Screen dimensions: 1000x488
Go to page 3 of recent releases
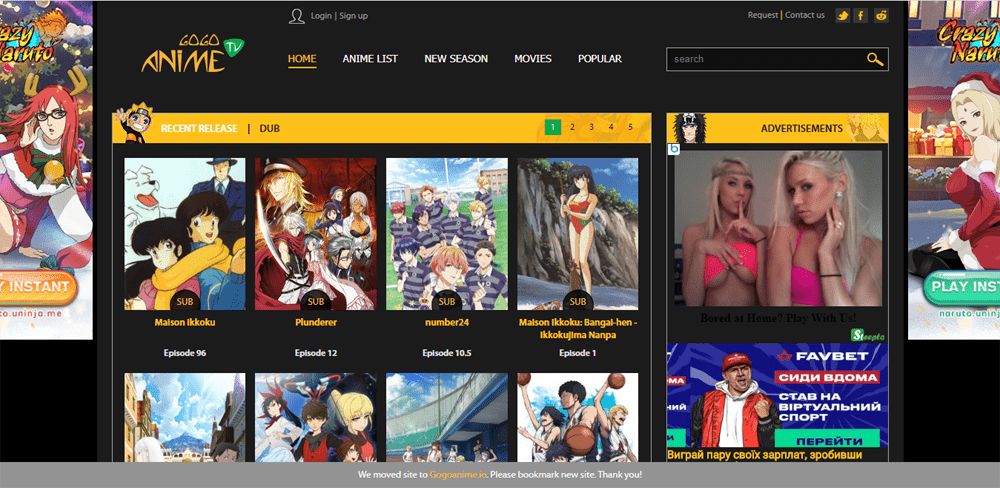591,127
